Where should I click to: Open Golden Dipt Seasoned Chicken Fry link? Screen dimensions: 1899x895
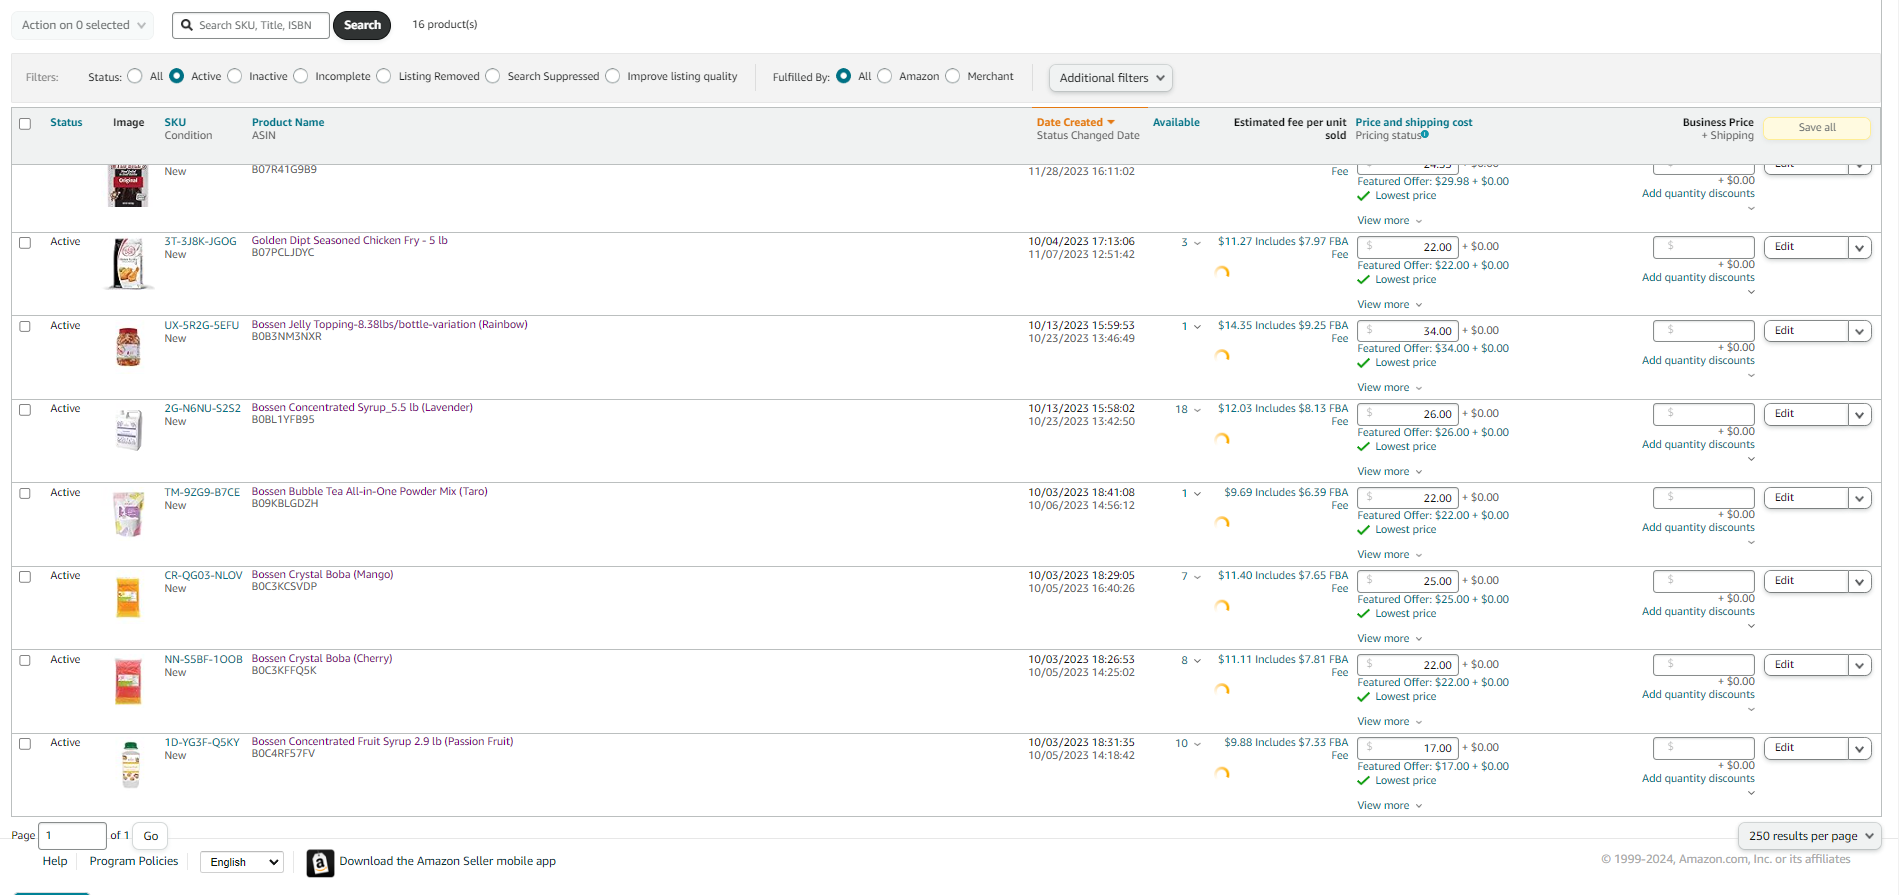click(350, 241)
